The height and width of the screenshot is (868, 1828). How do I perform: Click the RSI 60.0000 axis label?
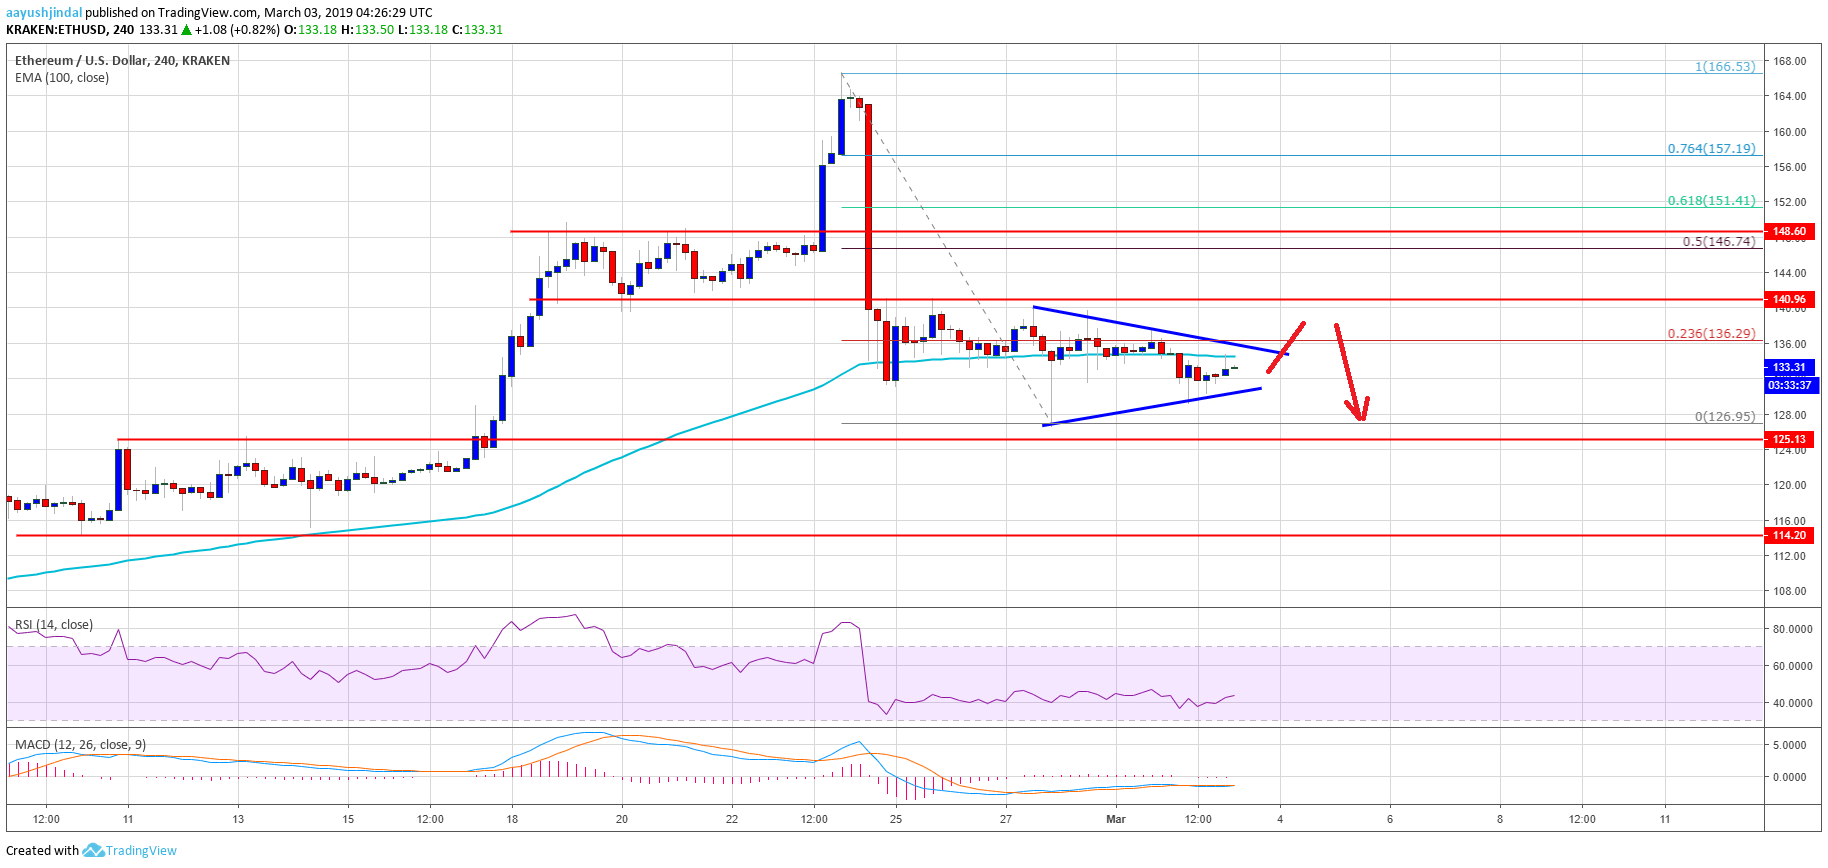pyautogui.click(x=1792, y=666)
